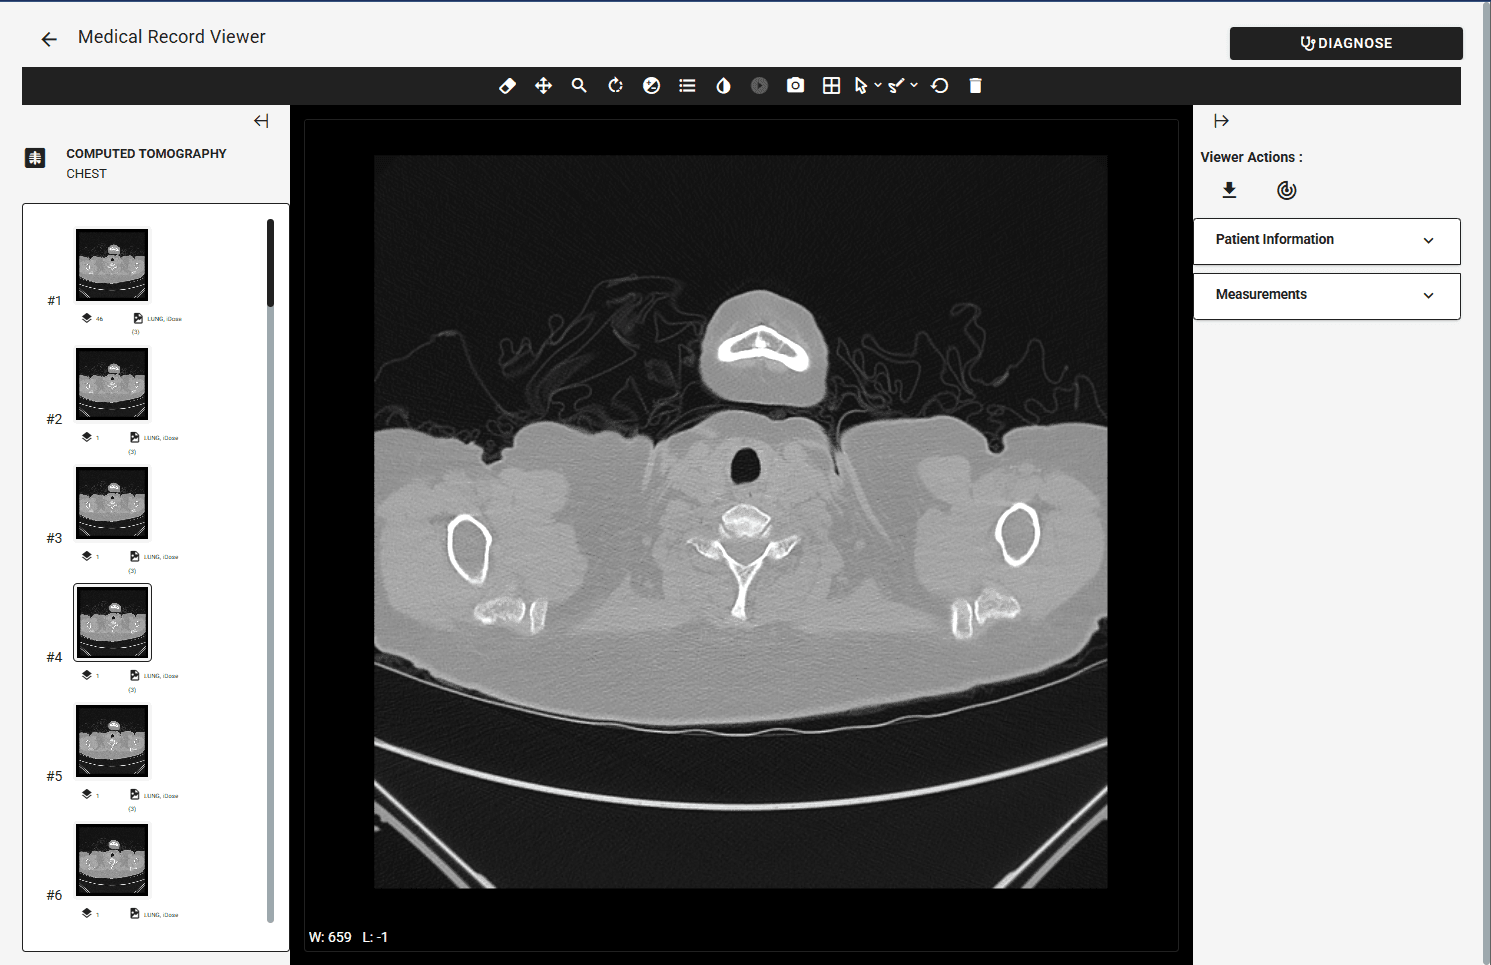Click the image file icon under series #4
The height and width of the screenshot is (965, 1491).
pyautogui.click(x=134, y=675)
